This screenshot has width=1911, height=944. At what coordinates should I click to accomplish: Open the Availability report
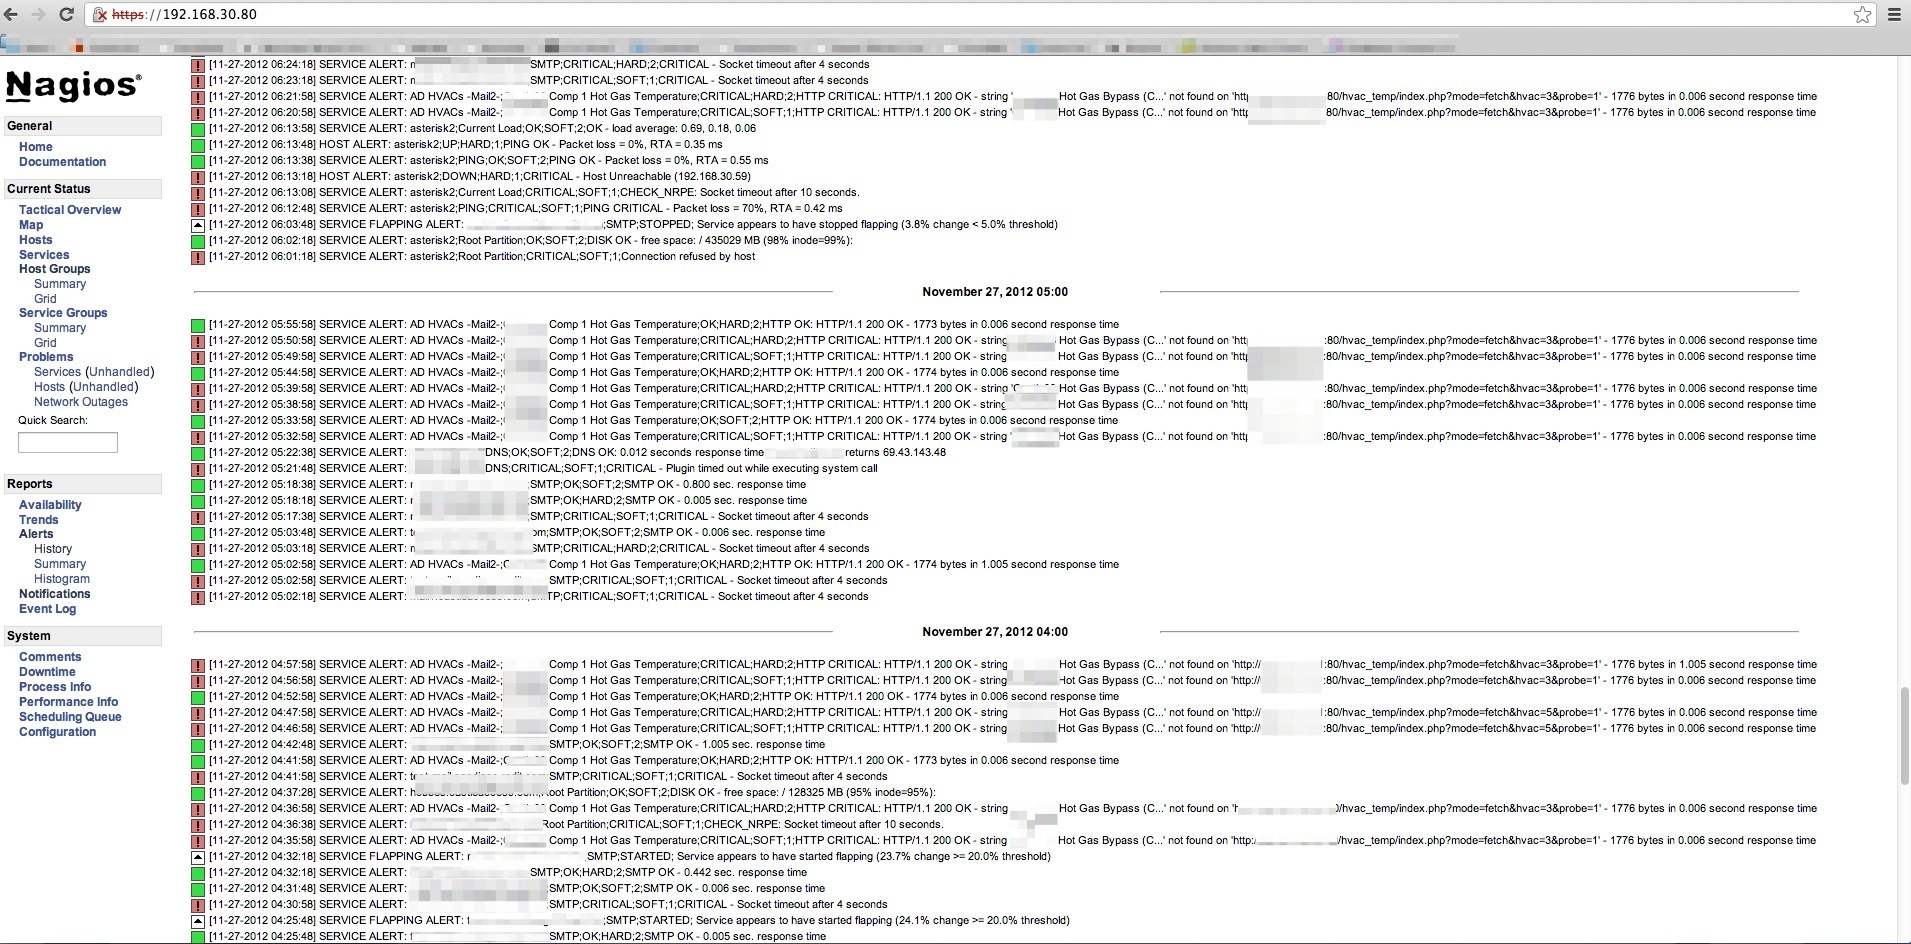point(50,505)
